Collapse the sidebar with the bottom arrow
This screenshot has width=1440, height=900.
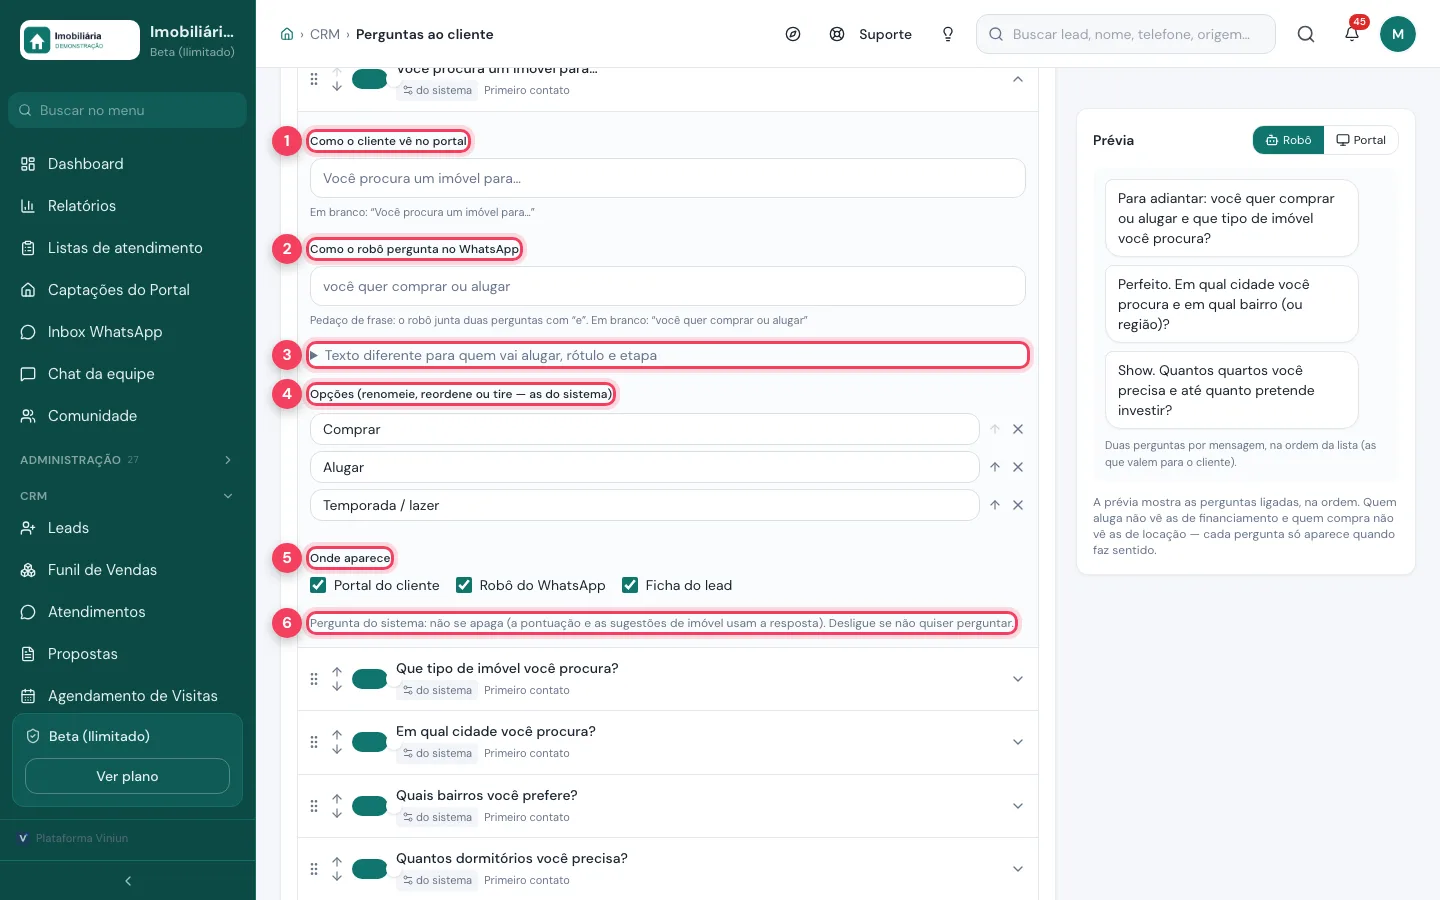click(x=128, y=881)
